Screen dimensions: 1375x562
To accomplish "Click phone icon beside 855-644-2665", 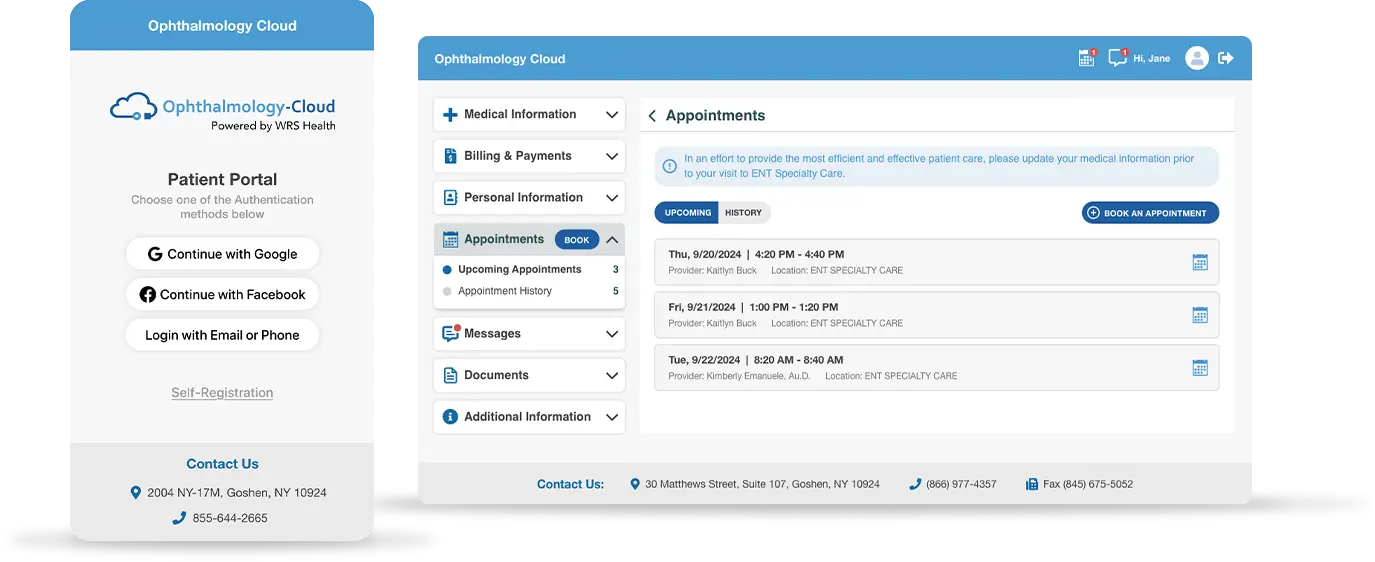I will [x=179, y=518].
